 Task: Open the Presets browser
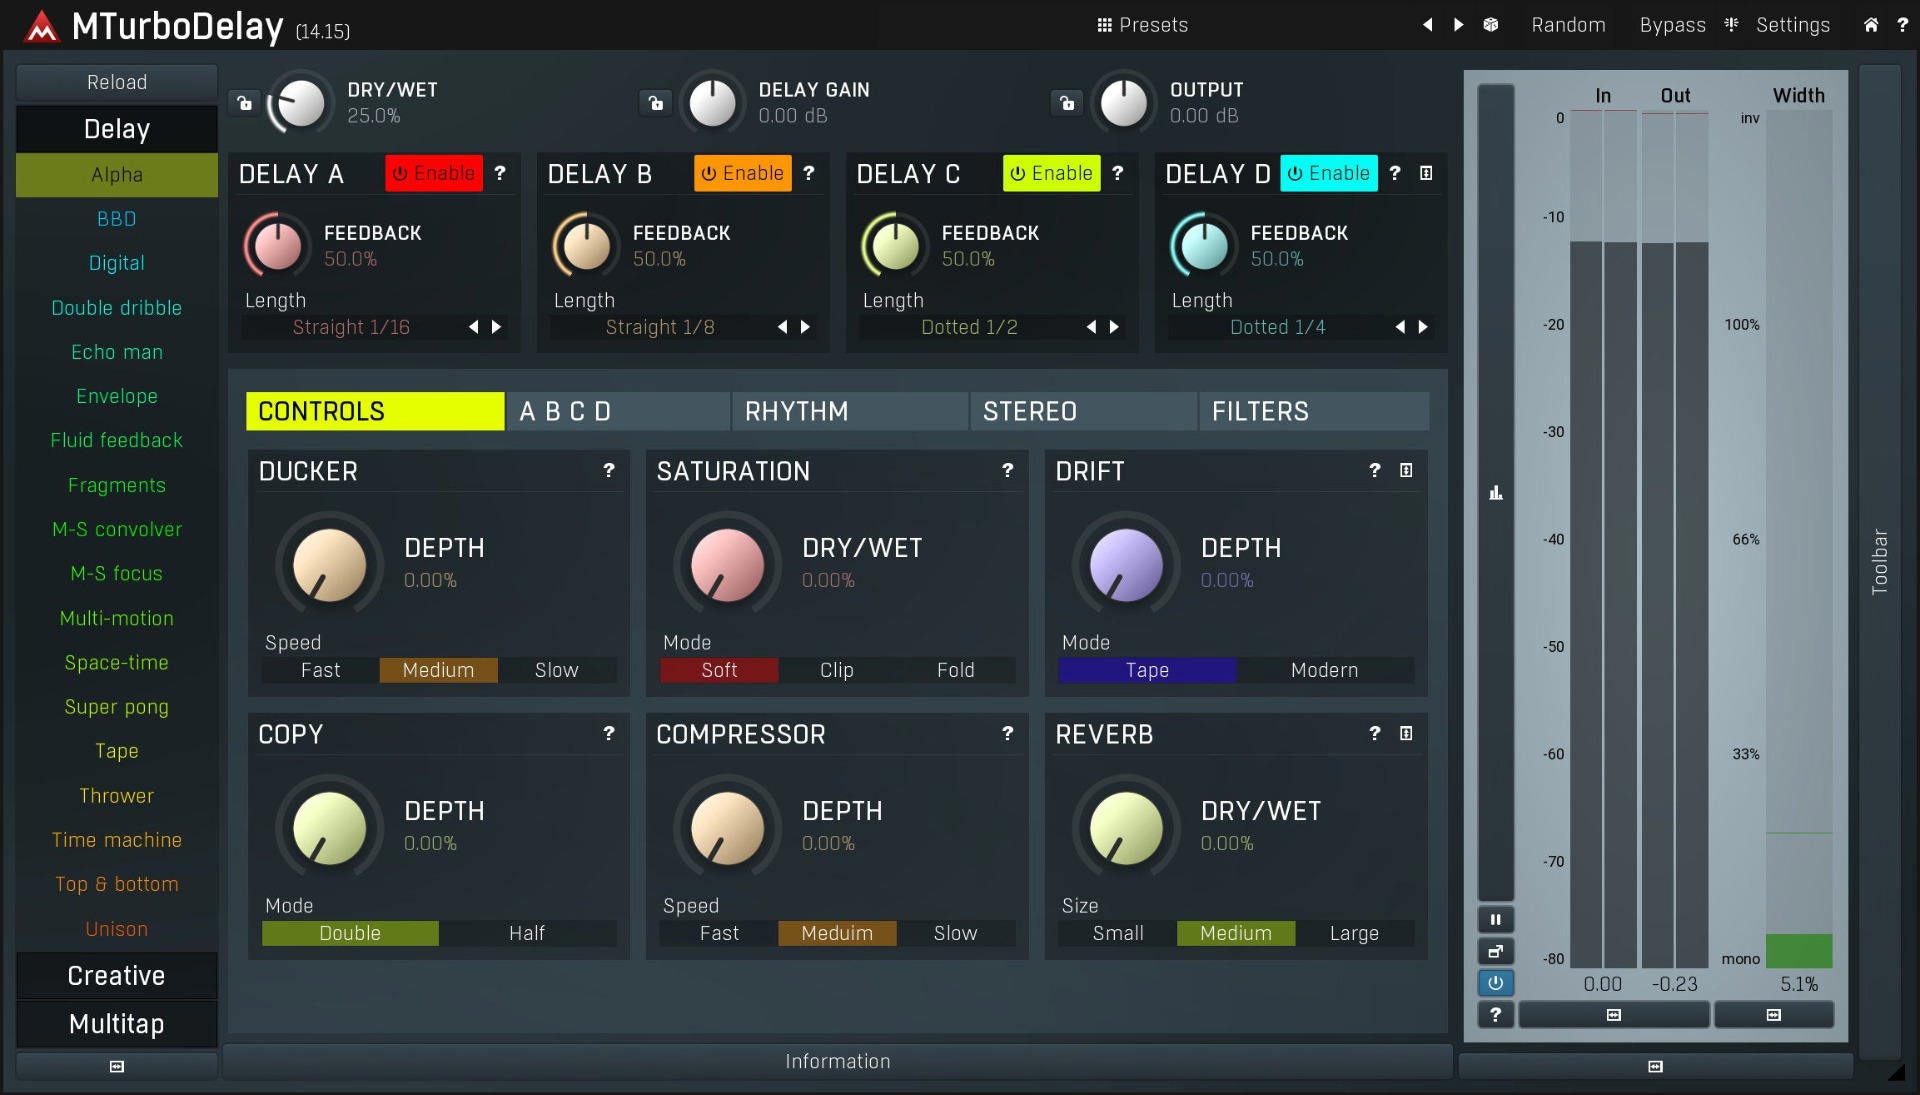1142,25
